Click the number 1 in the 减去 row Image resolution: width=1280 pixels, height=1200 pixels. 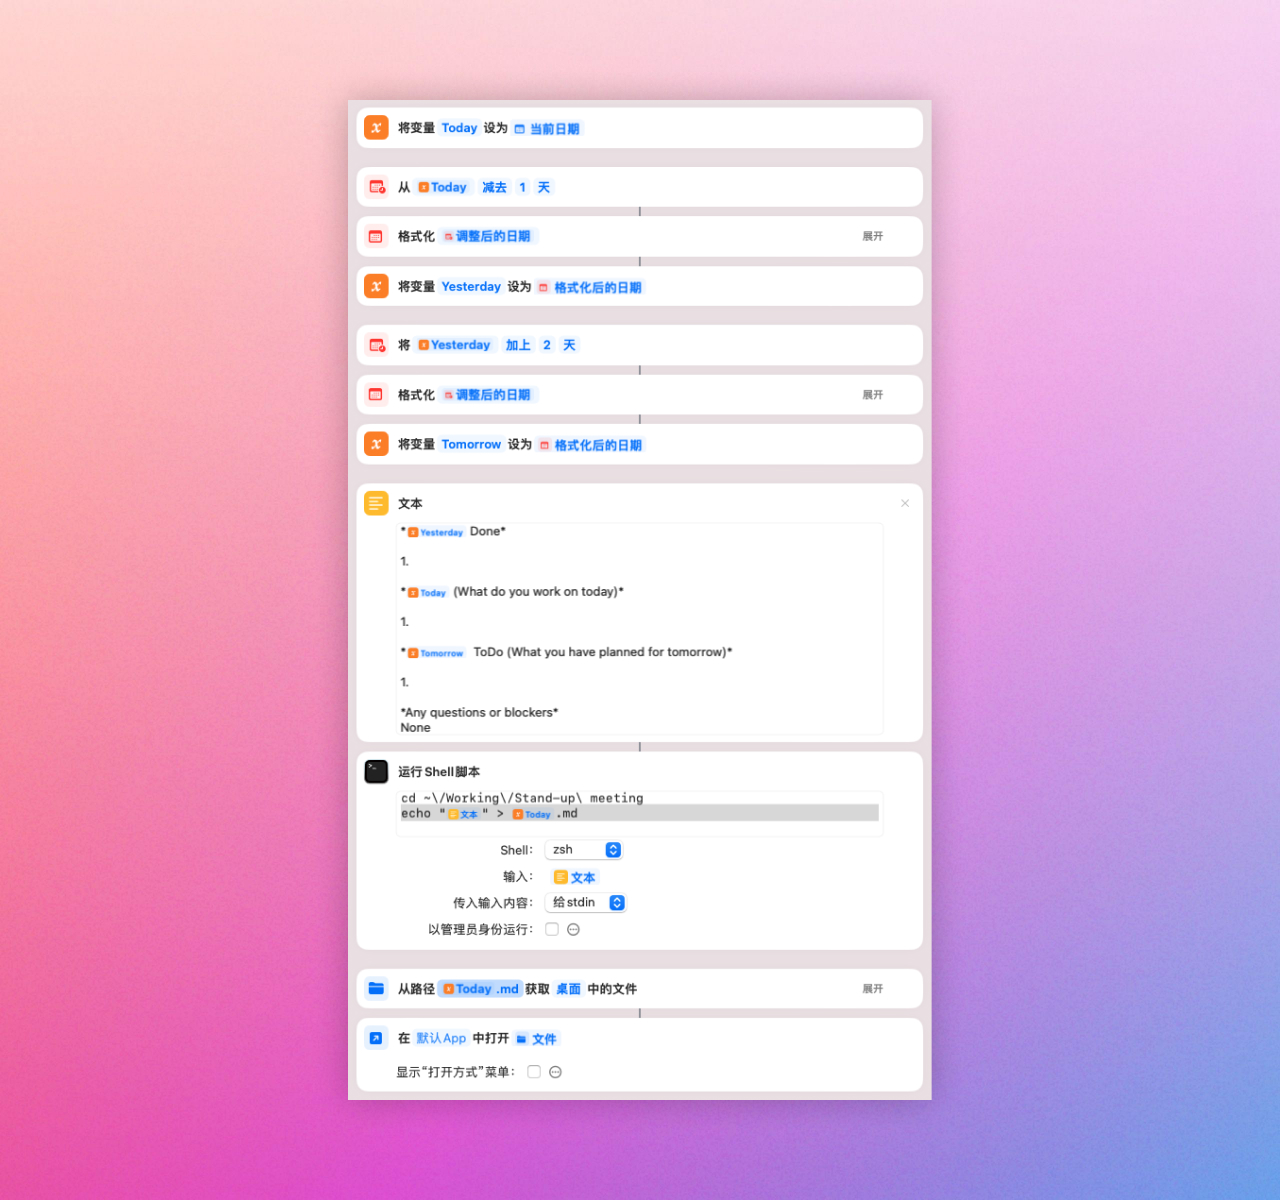(x=522, y=187)
